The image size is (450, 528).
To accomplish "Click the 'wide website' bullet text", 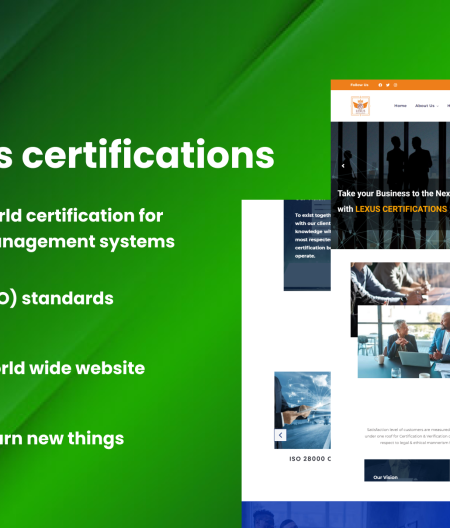I will click(x=87, y=368).
